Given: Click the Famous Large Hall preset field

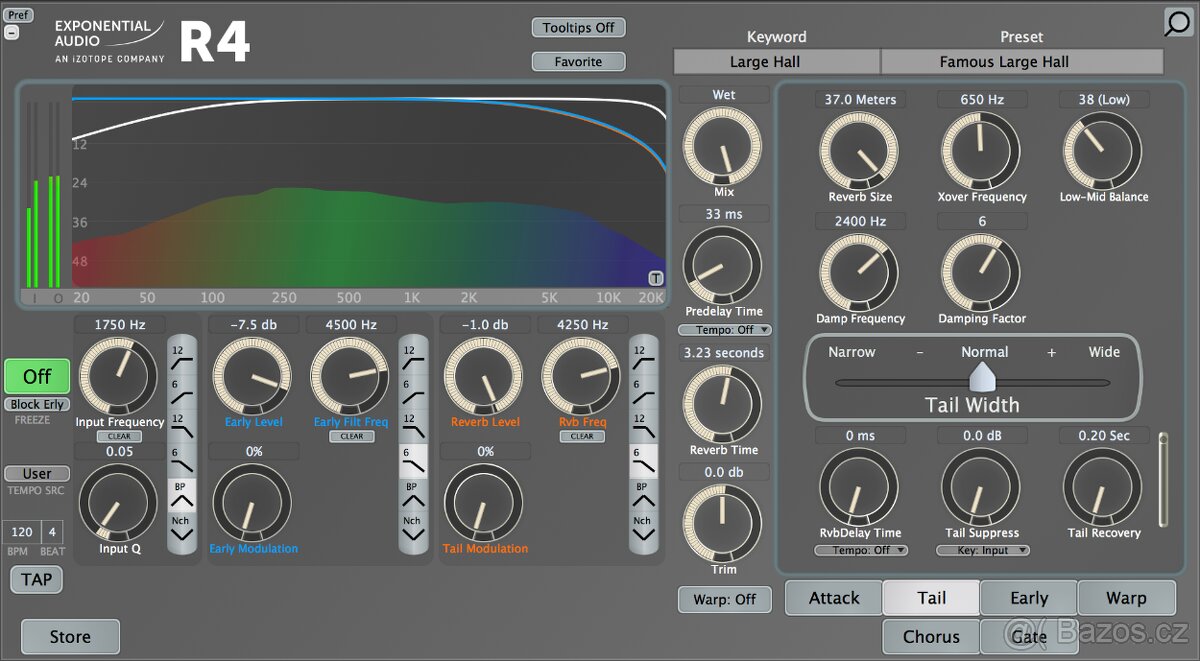Looking at the screenshot, I should click(x=1021, y=61).
